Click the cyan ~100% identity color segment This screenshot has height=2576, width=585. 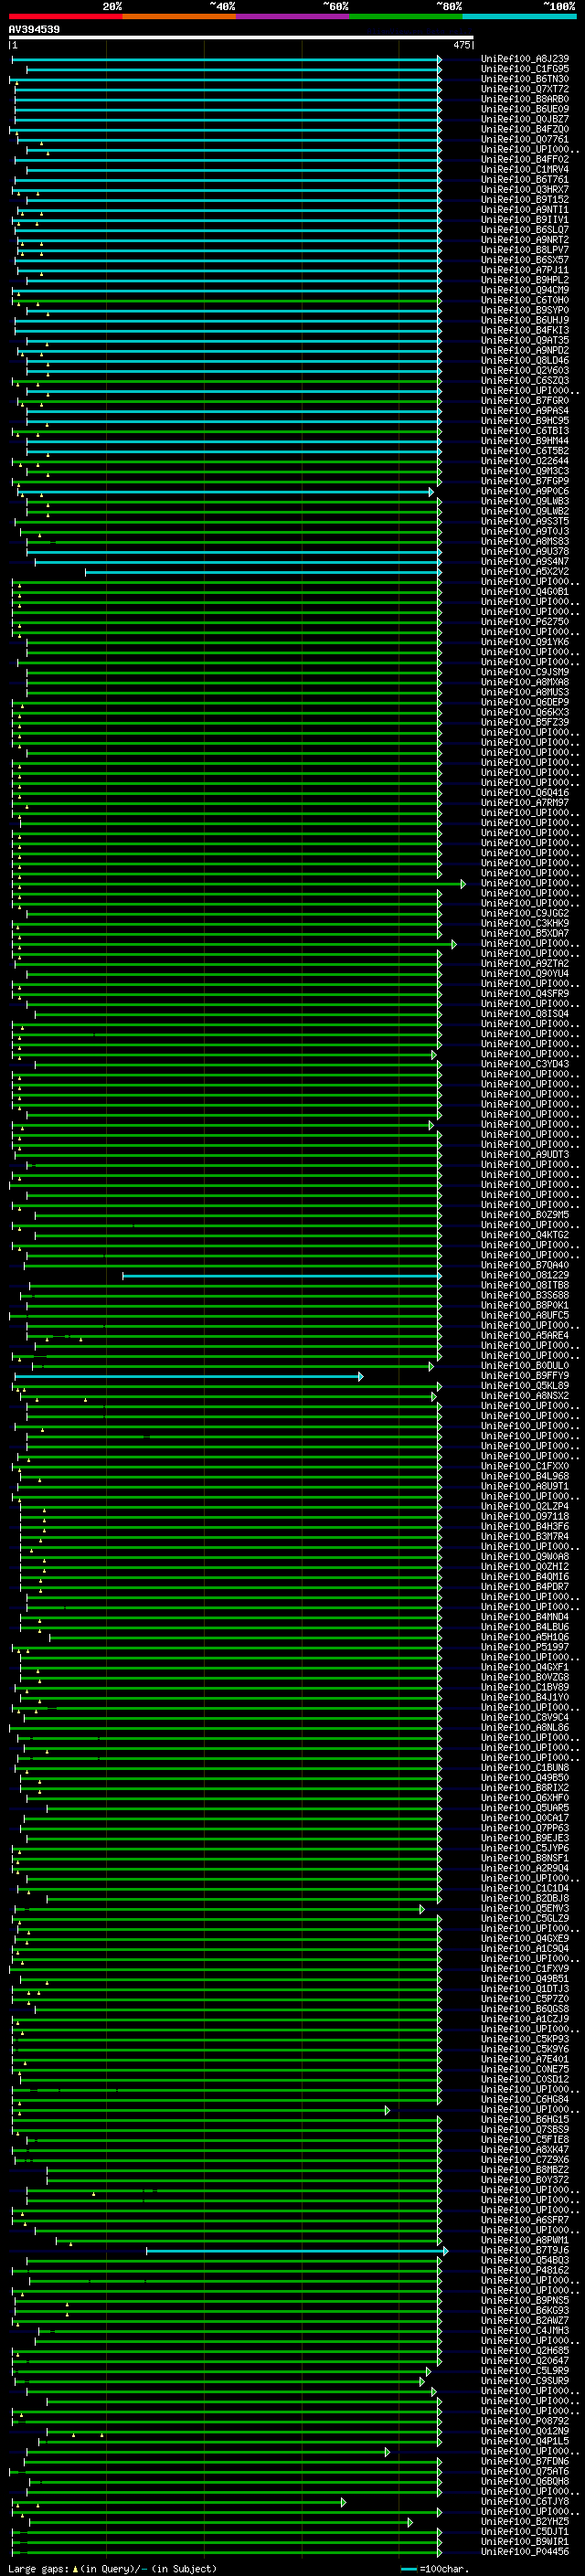[x=520, y=16]
